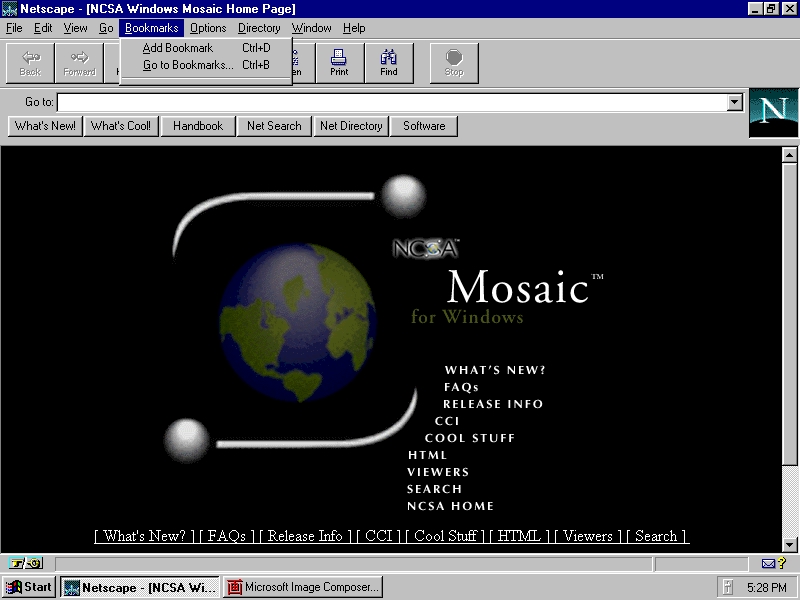This screenshot has width=800, height=600.
Task: Click the Find binoculars button
Action: [x=389, y=63]
